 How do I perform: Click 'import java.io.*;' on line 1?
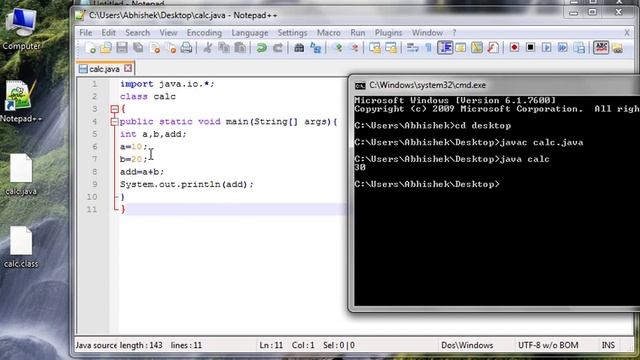(167, 84)
